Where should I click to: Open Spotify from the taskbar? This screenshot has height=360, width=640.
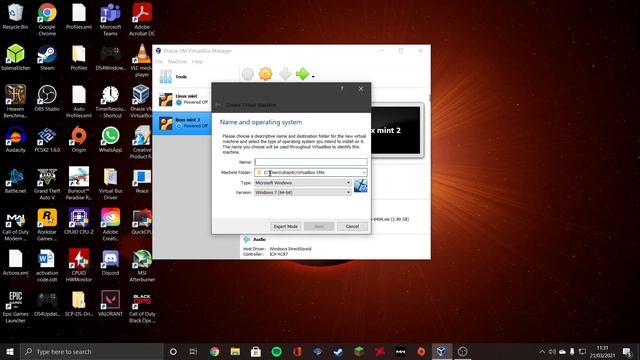[x=276, y=352]
